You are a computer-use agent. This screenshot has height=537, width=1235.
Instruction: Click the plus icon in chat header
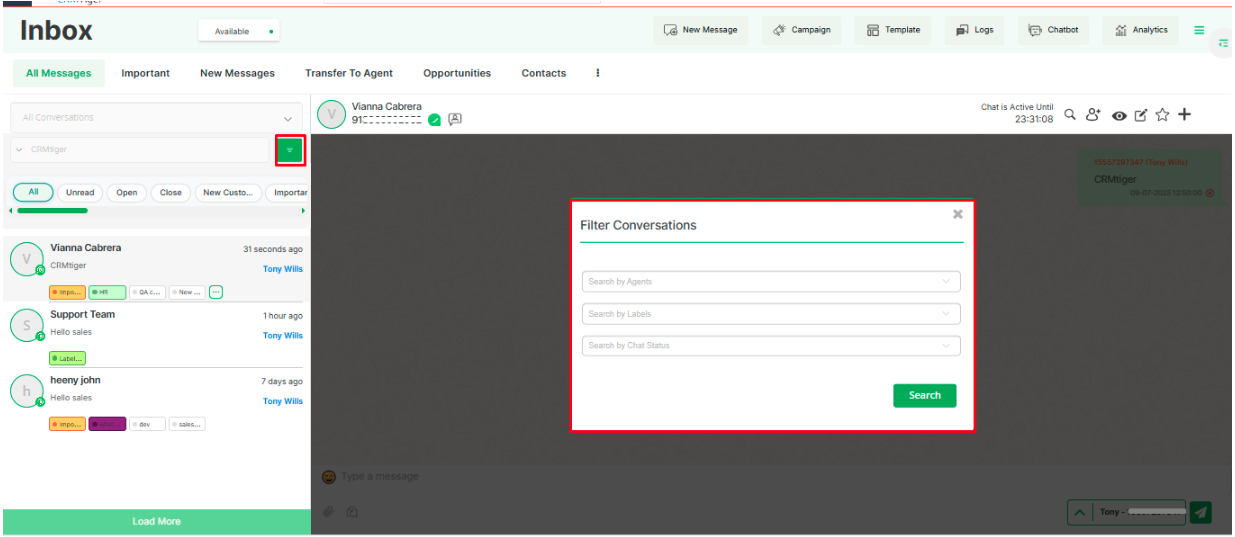[x=1185, y=114]
